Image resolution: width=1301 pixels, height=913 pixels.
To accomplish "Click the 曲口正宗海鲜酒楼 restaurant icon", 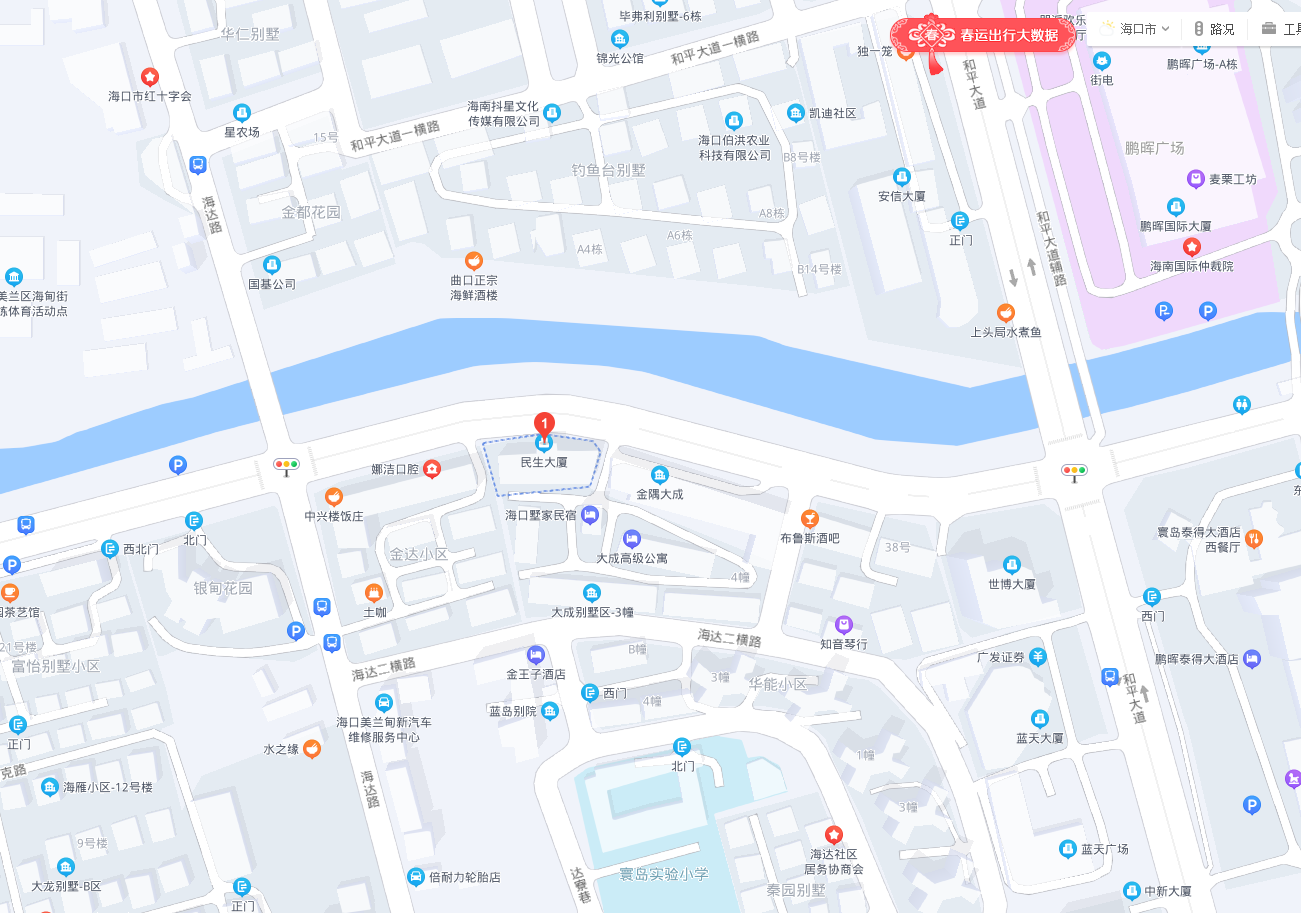I will click(473, 260).
